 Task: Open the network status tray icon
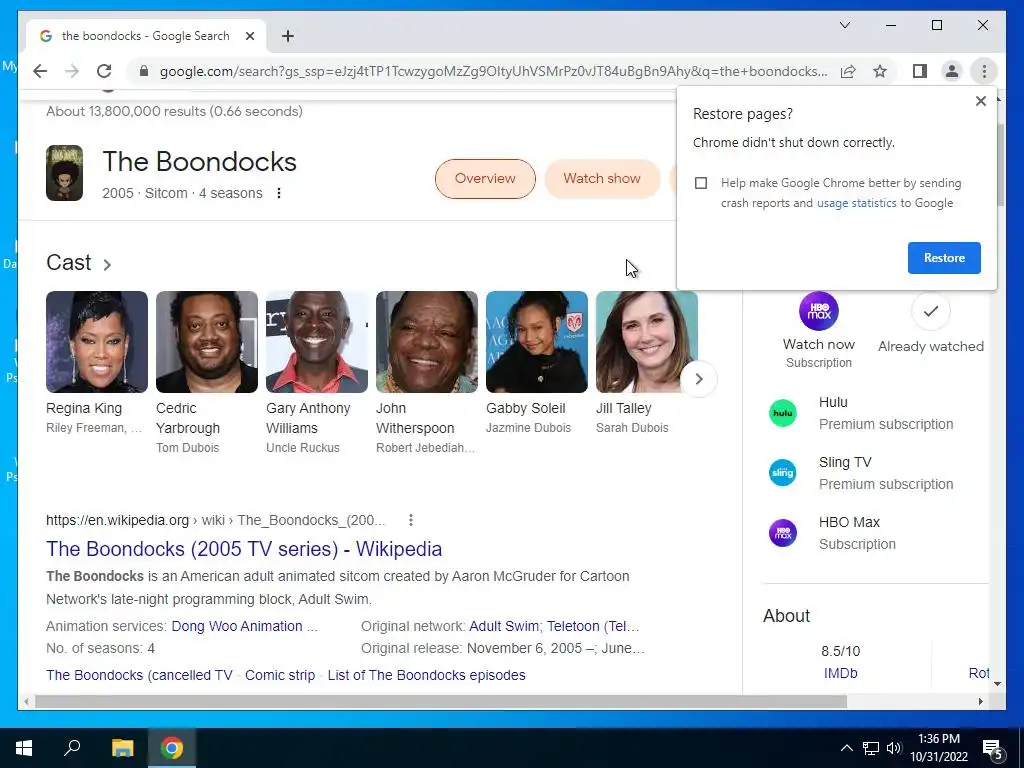click(871, 748)
